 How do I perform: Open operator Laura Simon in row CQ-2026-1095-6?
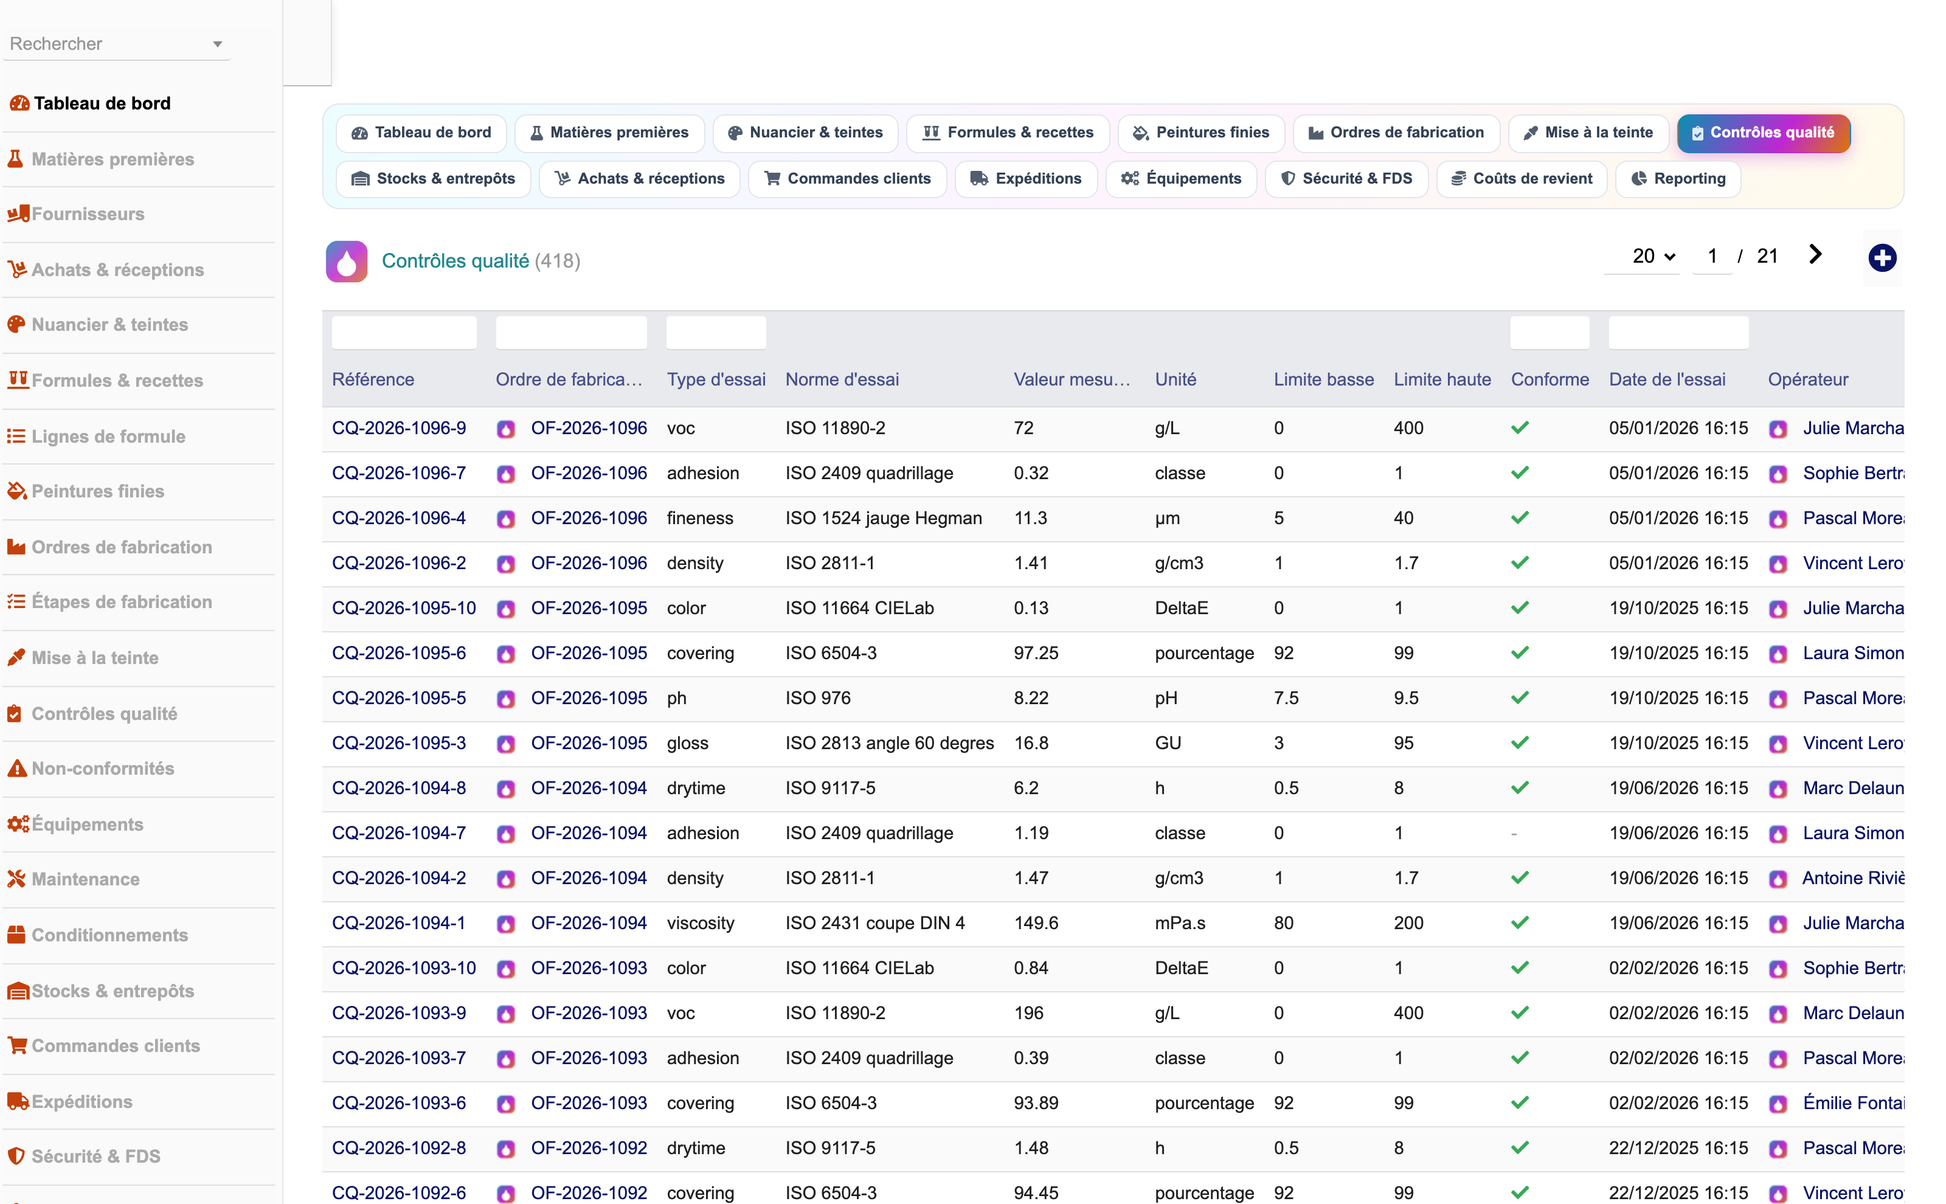tap(1853, 654)
